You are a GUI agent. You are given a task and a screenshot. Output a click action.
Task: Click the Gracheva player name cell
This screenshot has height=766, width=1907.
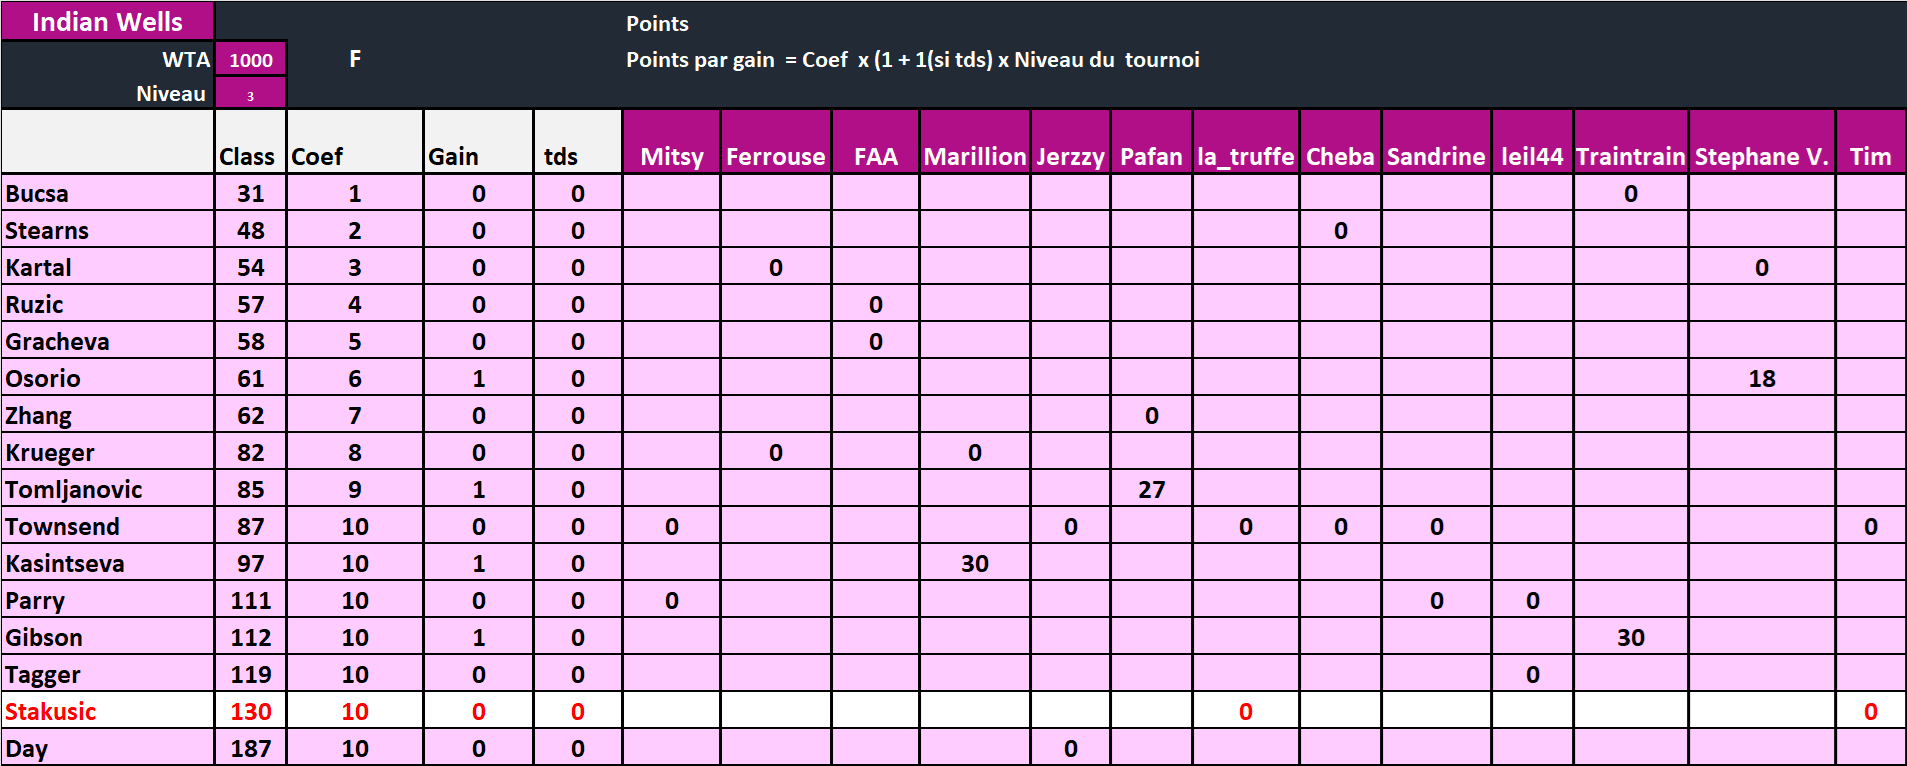pos(107,341)
